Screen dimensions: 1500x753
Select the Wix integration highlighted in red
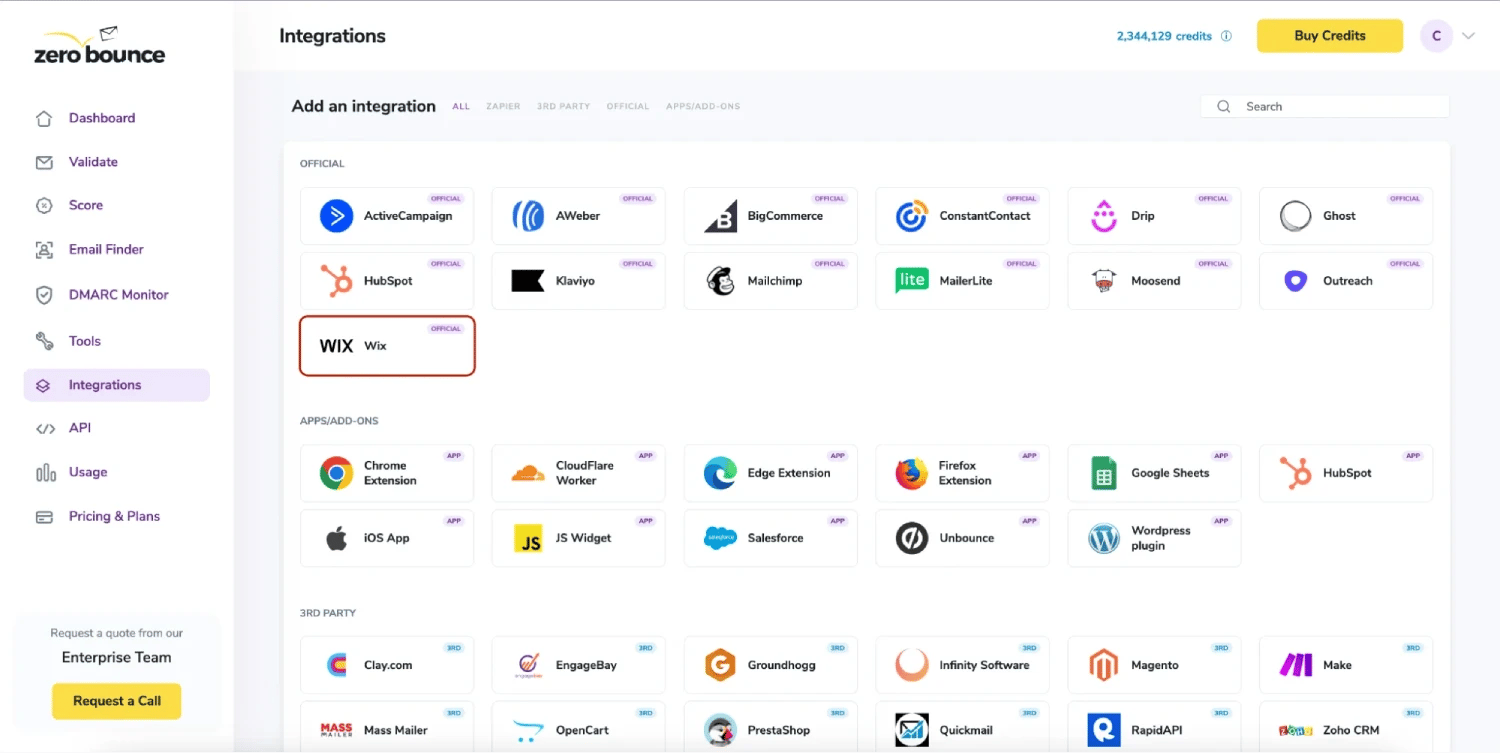386,346
